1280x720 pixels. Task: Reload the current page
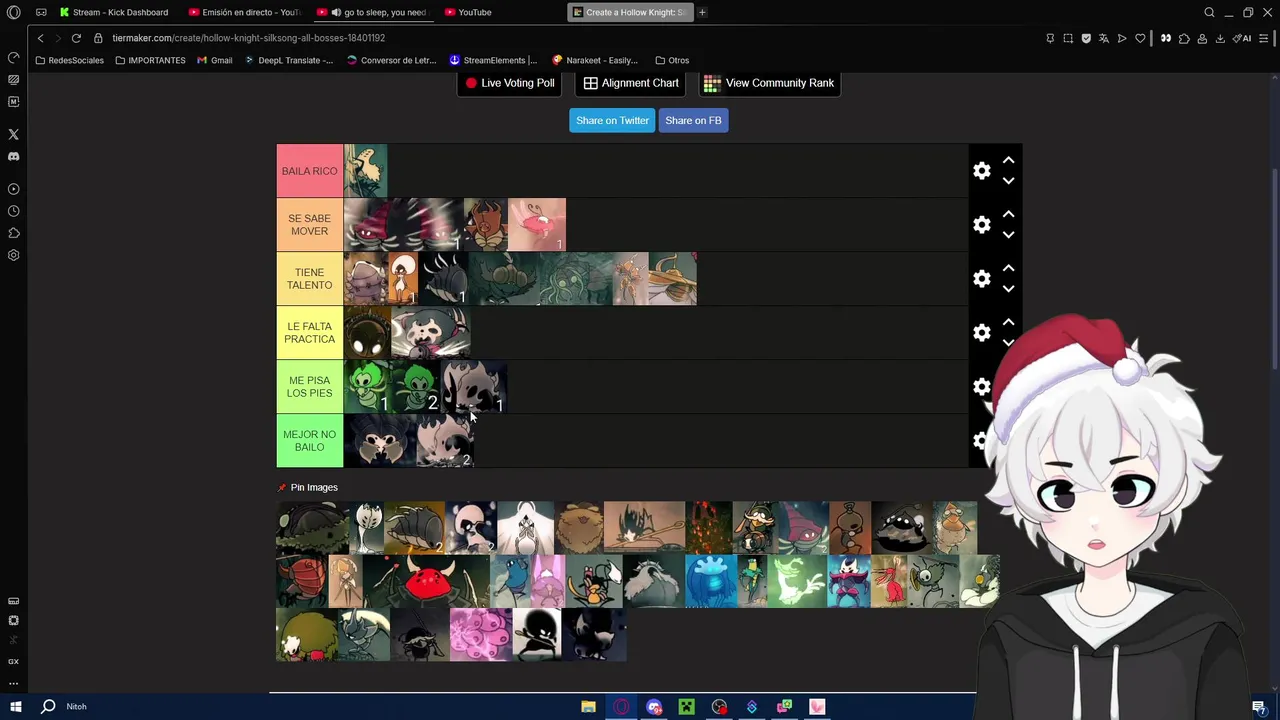tap(76, 38)
